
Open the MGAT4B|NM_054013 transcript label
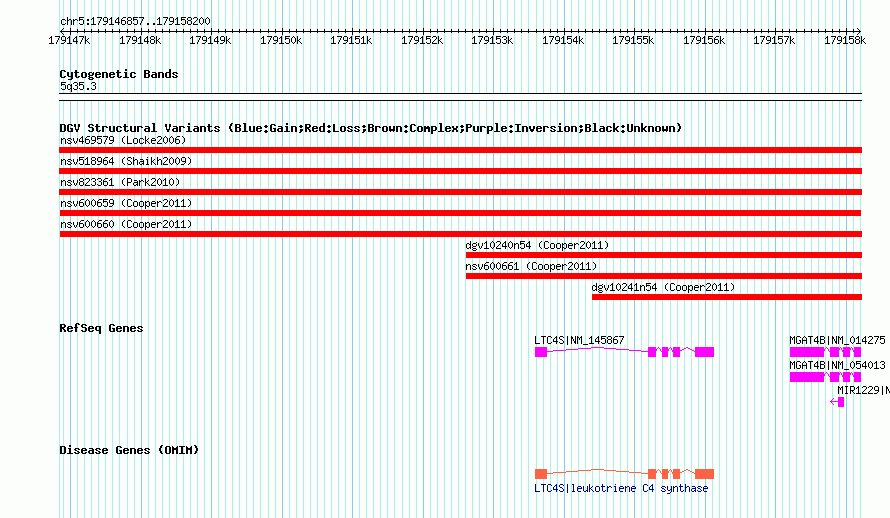(x=837, y=365)
